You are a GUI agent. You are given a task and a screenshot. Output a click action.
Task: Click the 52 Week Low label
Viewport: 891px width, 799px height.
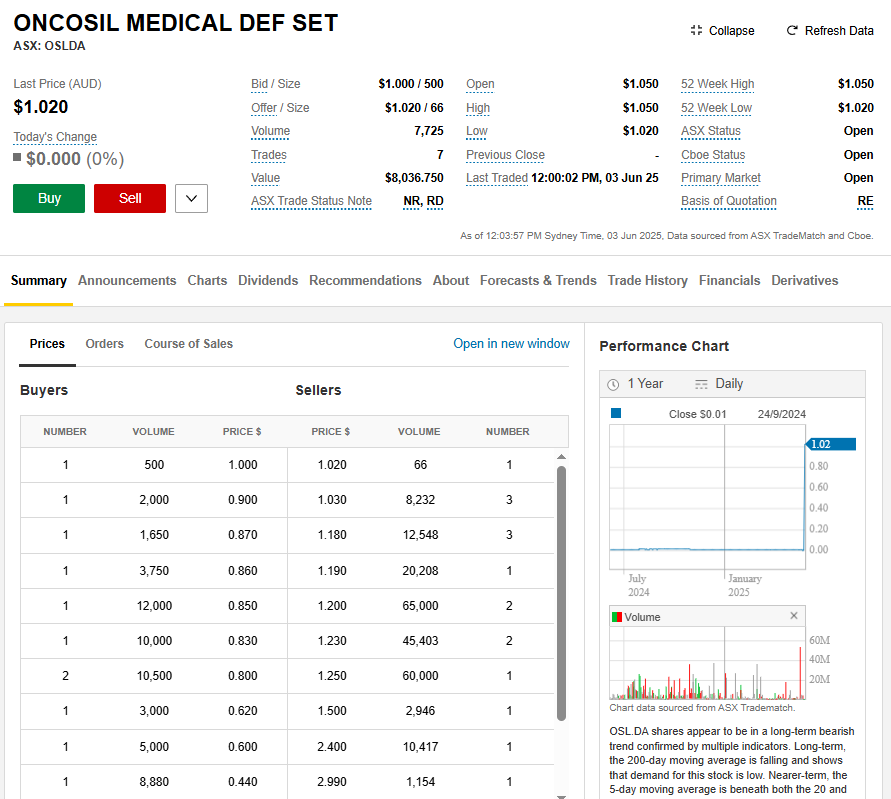click(x=717, y=108)
